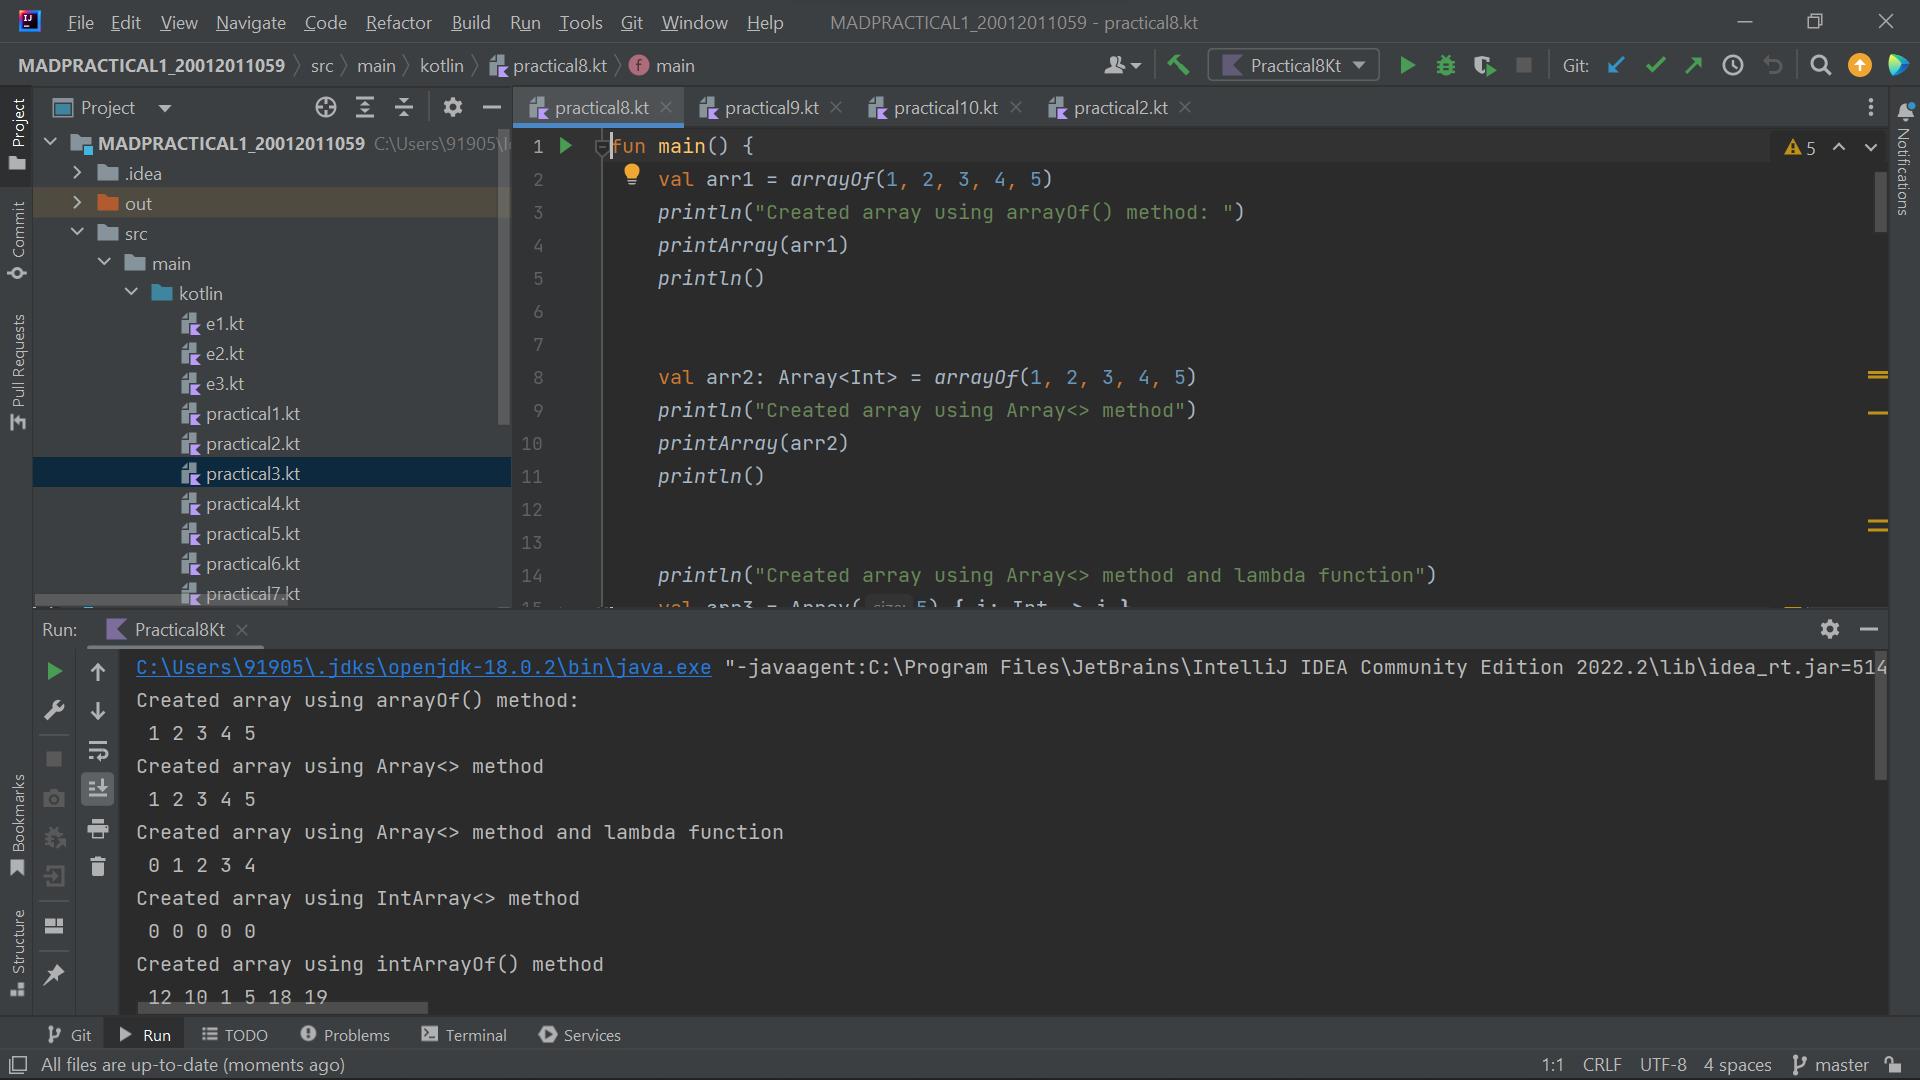Collapse the src folder
Image resolution: width=1920 pixels, height=1080 pixels.
click(77, 233)
